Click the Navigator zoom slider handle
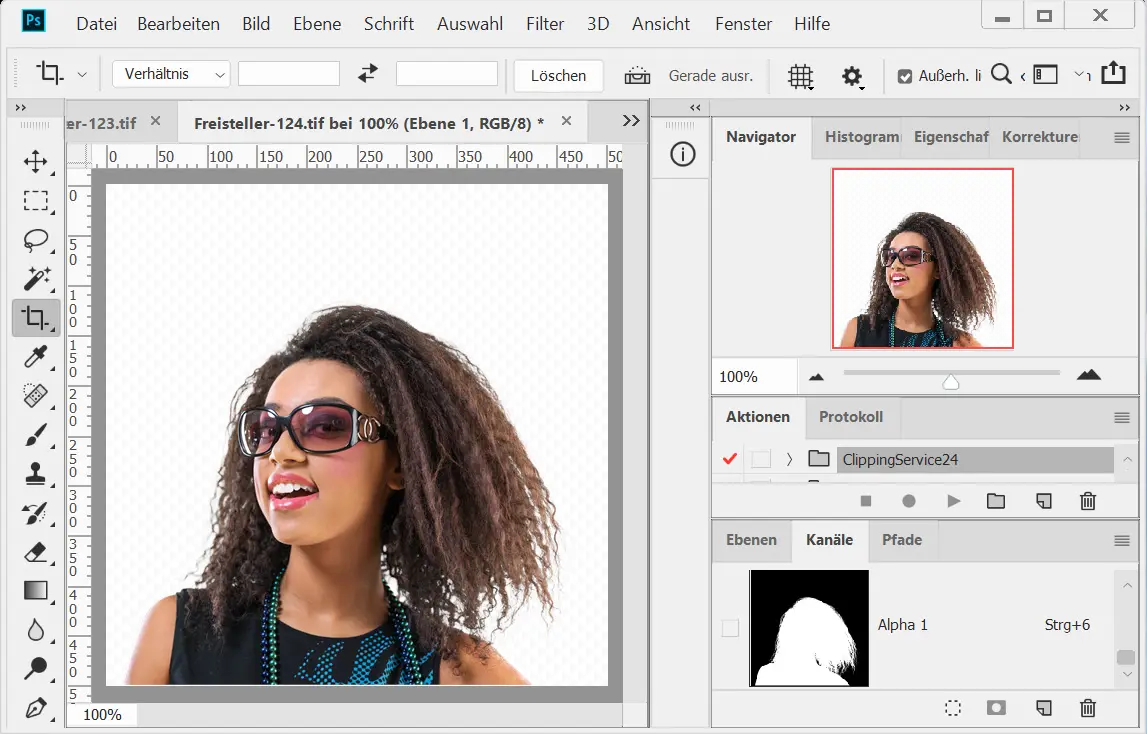The width and height of the screenshot is (1147, 734). click(x=951, y=382)
